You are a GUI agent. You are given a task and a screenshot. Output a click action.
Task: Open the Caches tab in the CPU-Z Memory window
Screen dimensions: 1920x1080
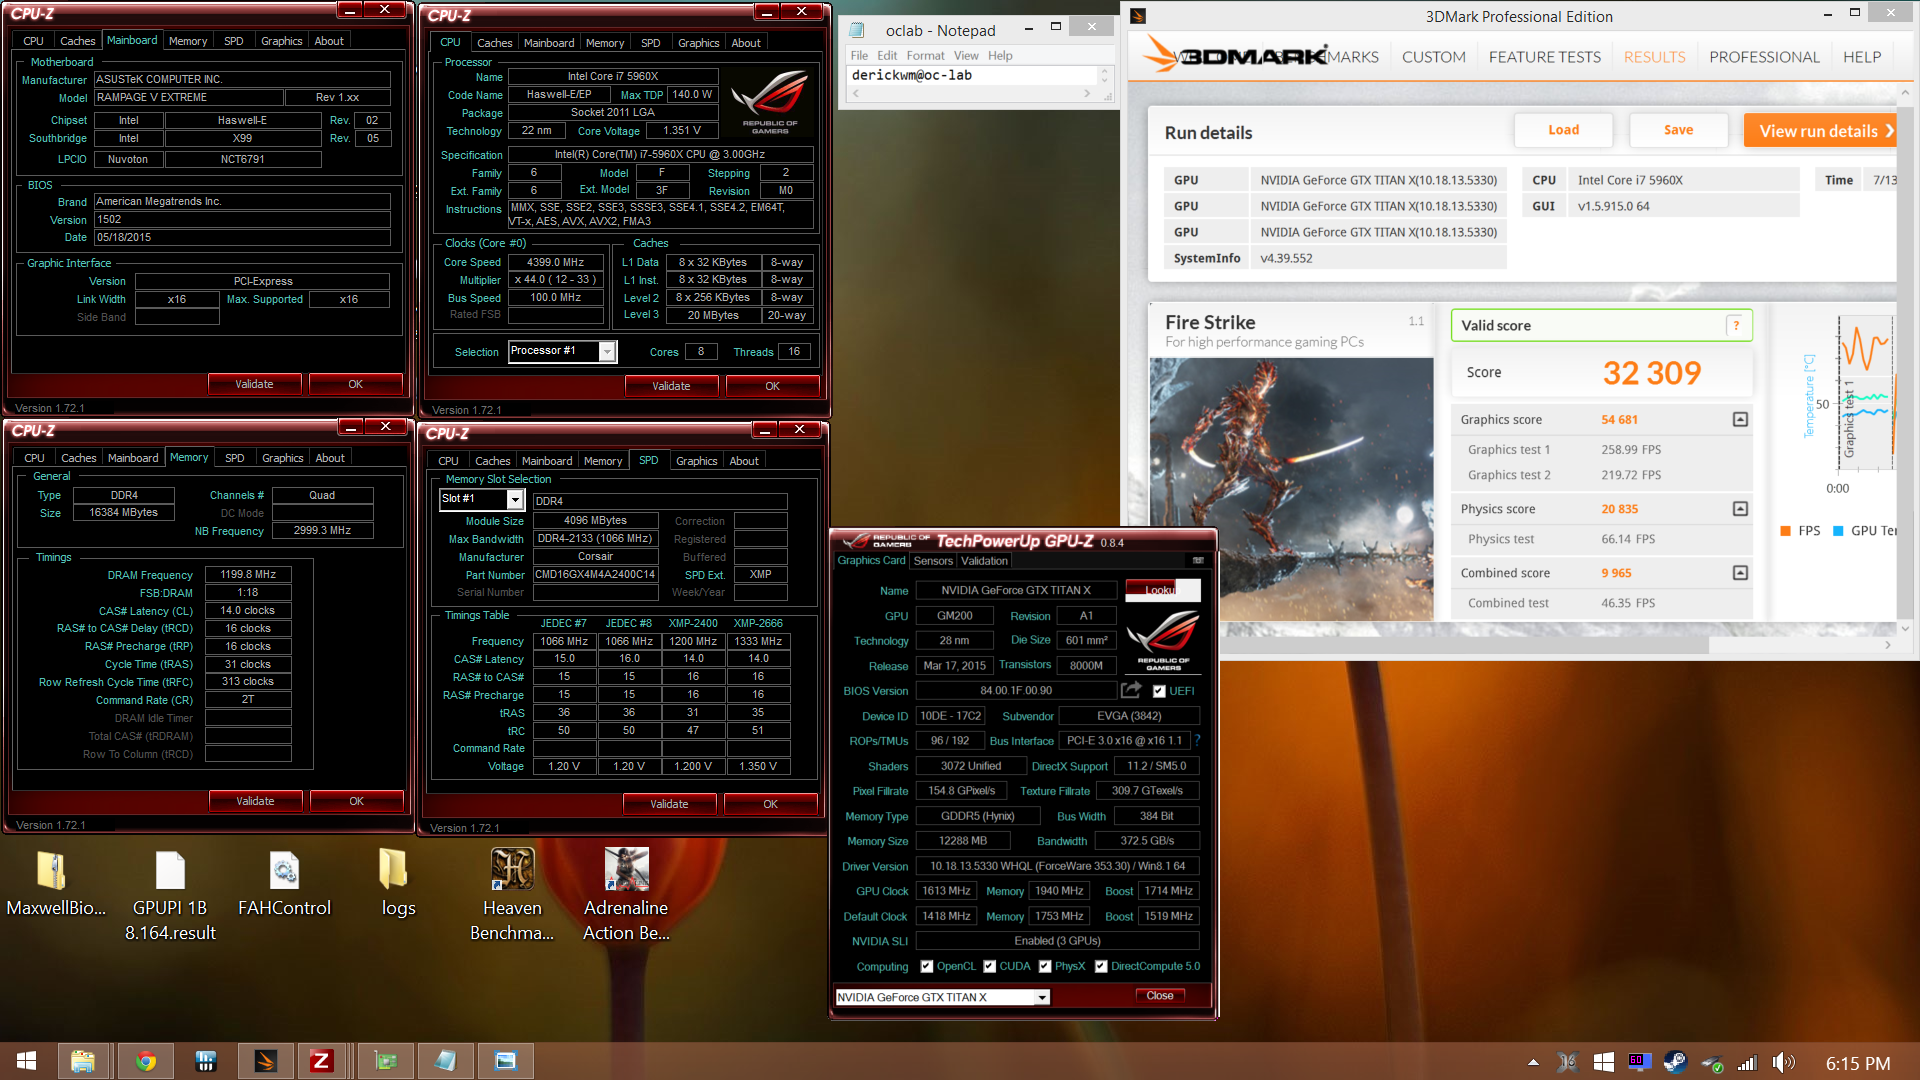(79, 458)
